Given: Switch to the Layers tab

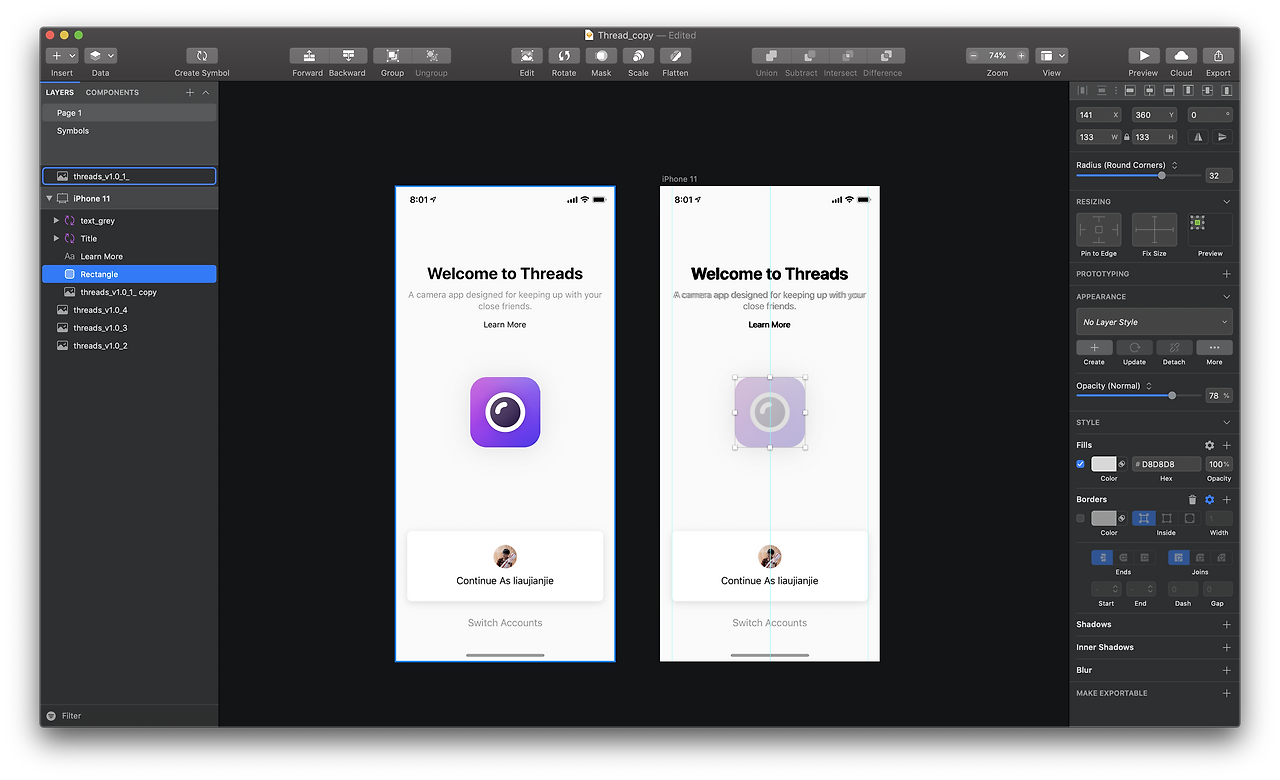Looking at the screenshot, I should click(x=60, y=93).
